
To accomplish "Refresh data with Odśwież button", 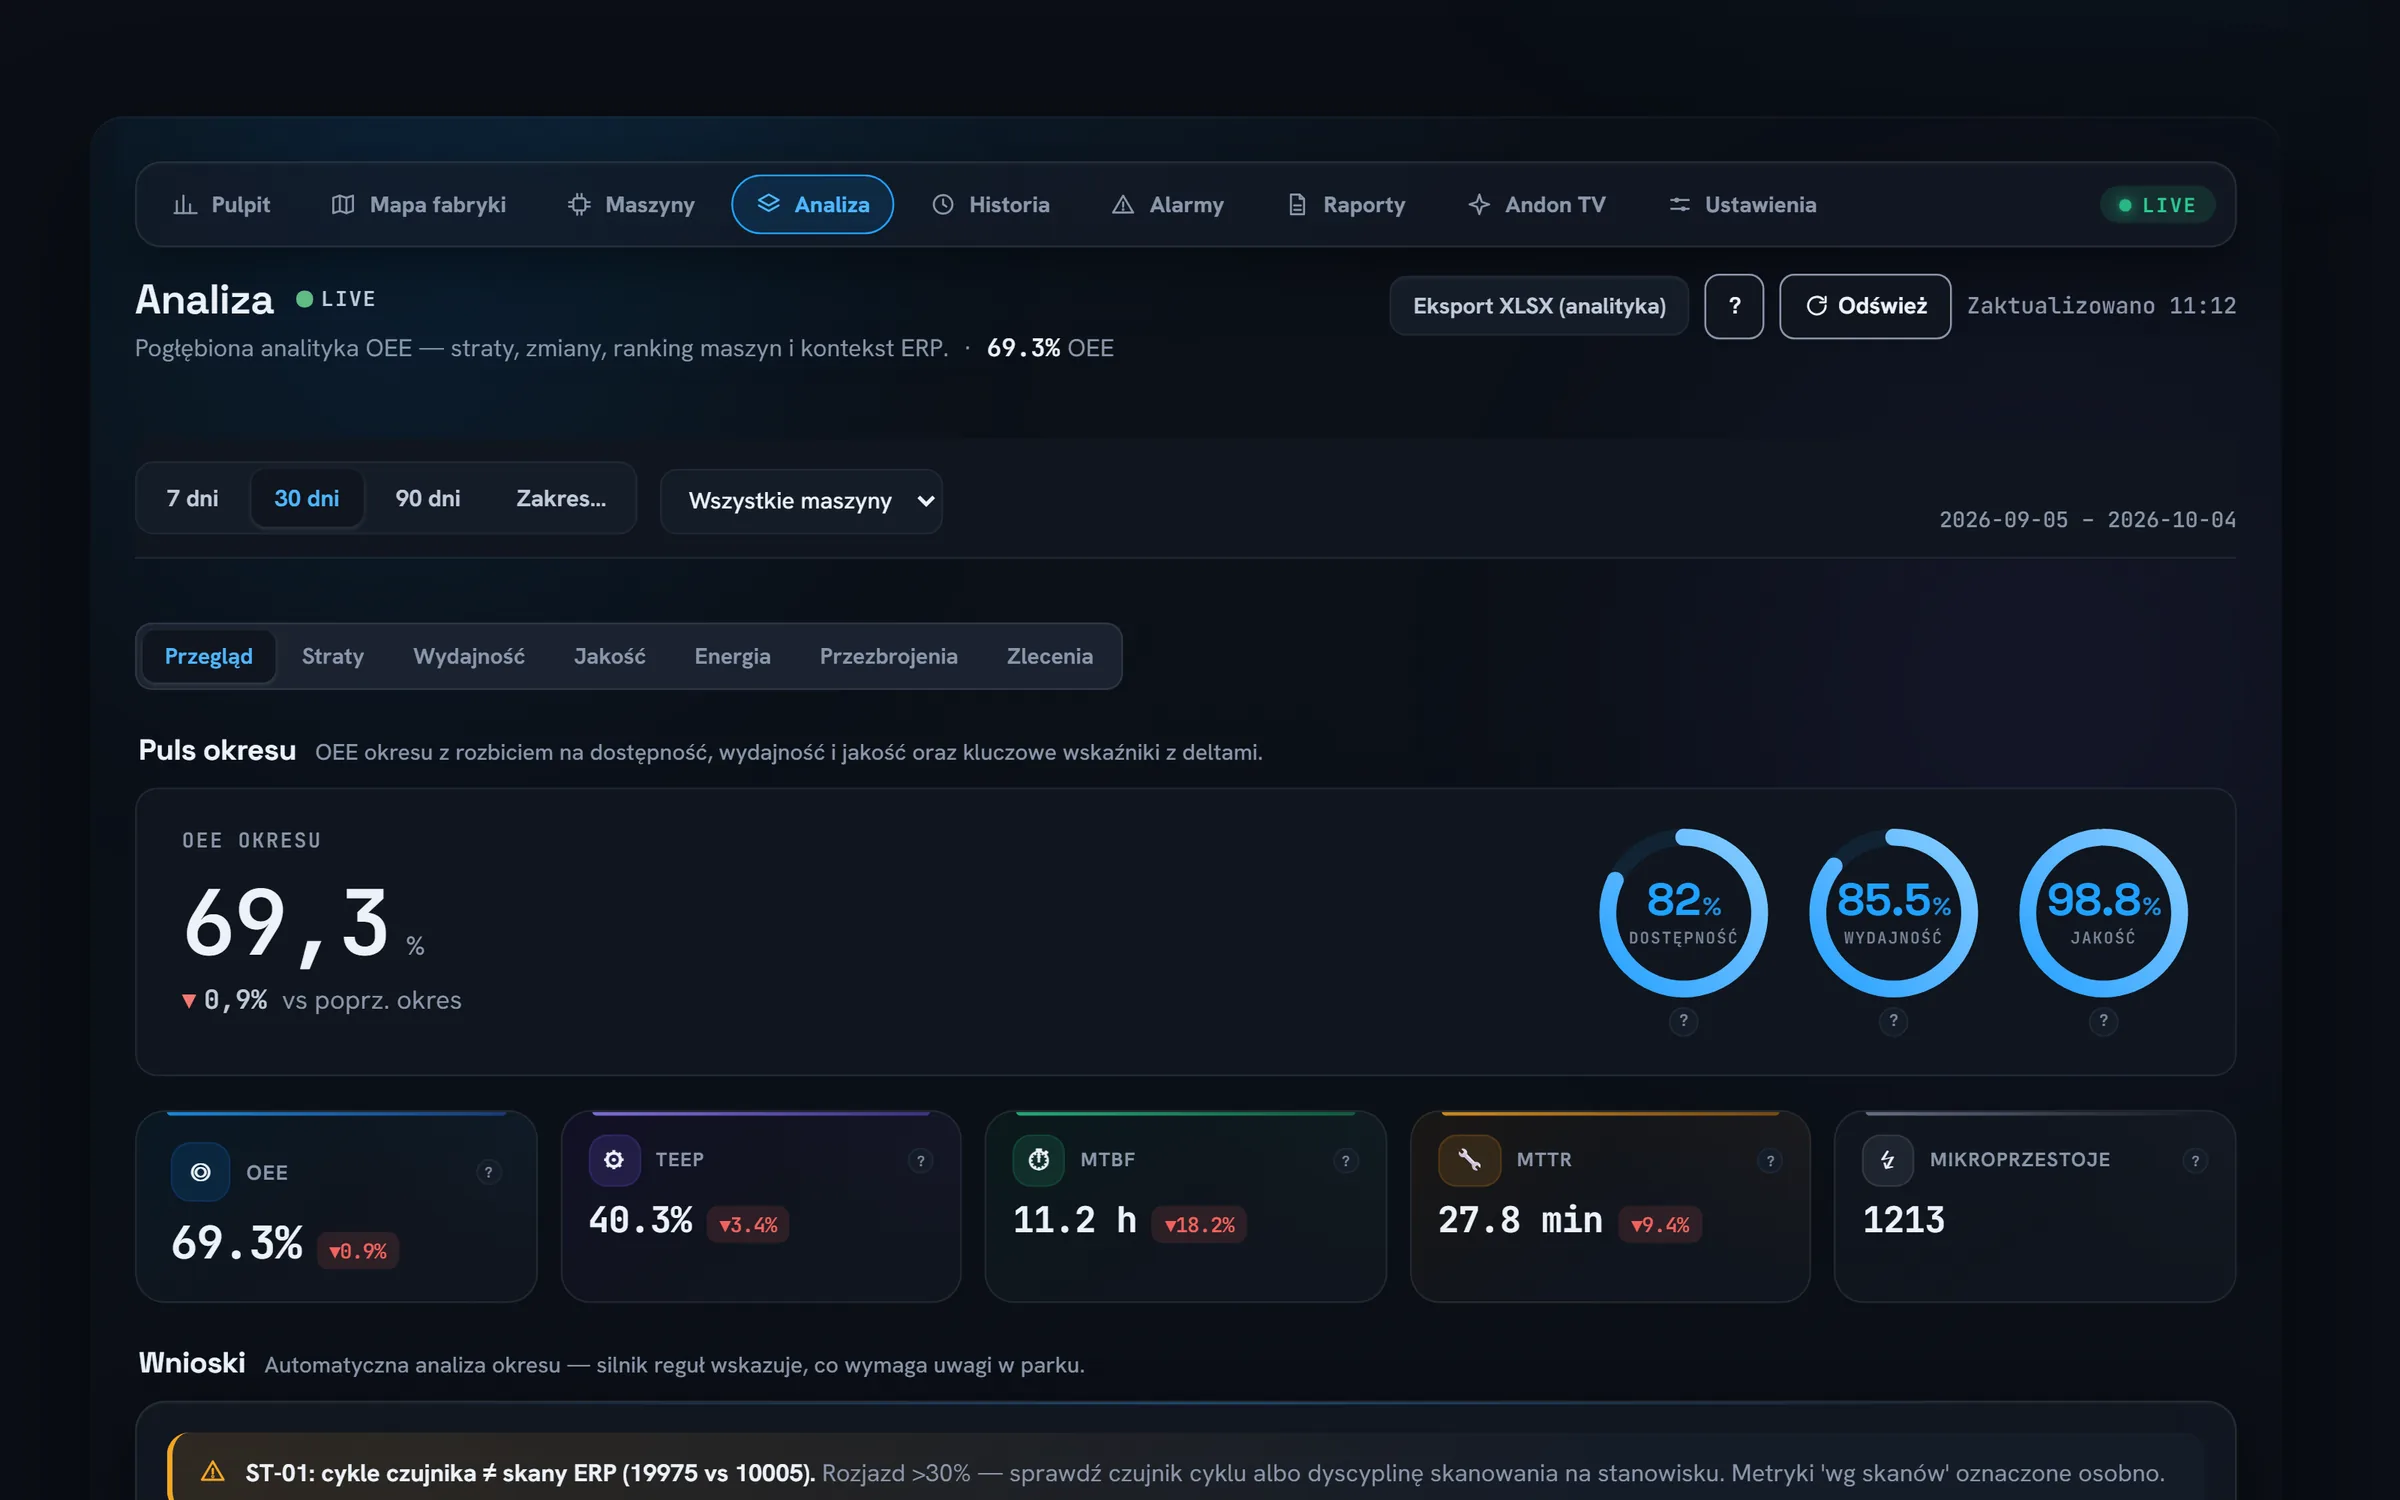I will tap(1865, 306).
